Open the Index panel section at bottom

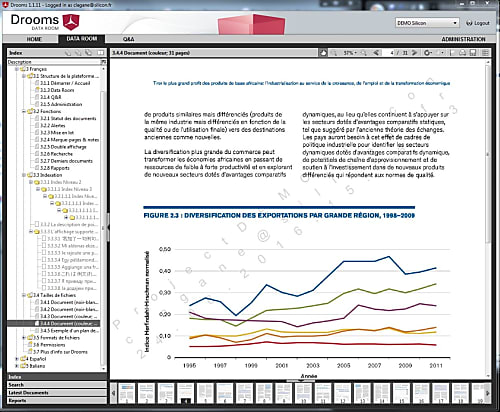click(57, 377)
